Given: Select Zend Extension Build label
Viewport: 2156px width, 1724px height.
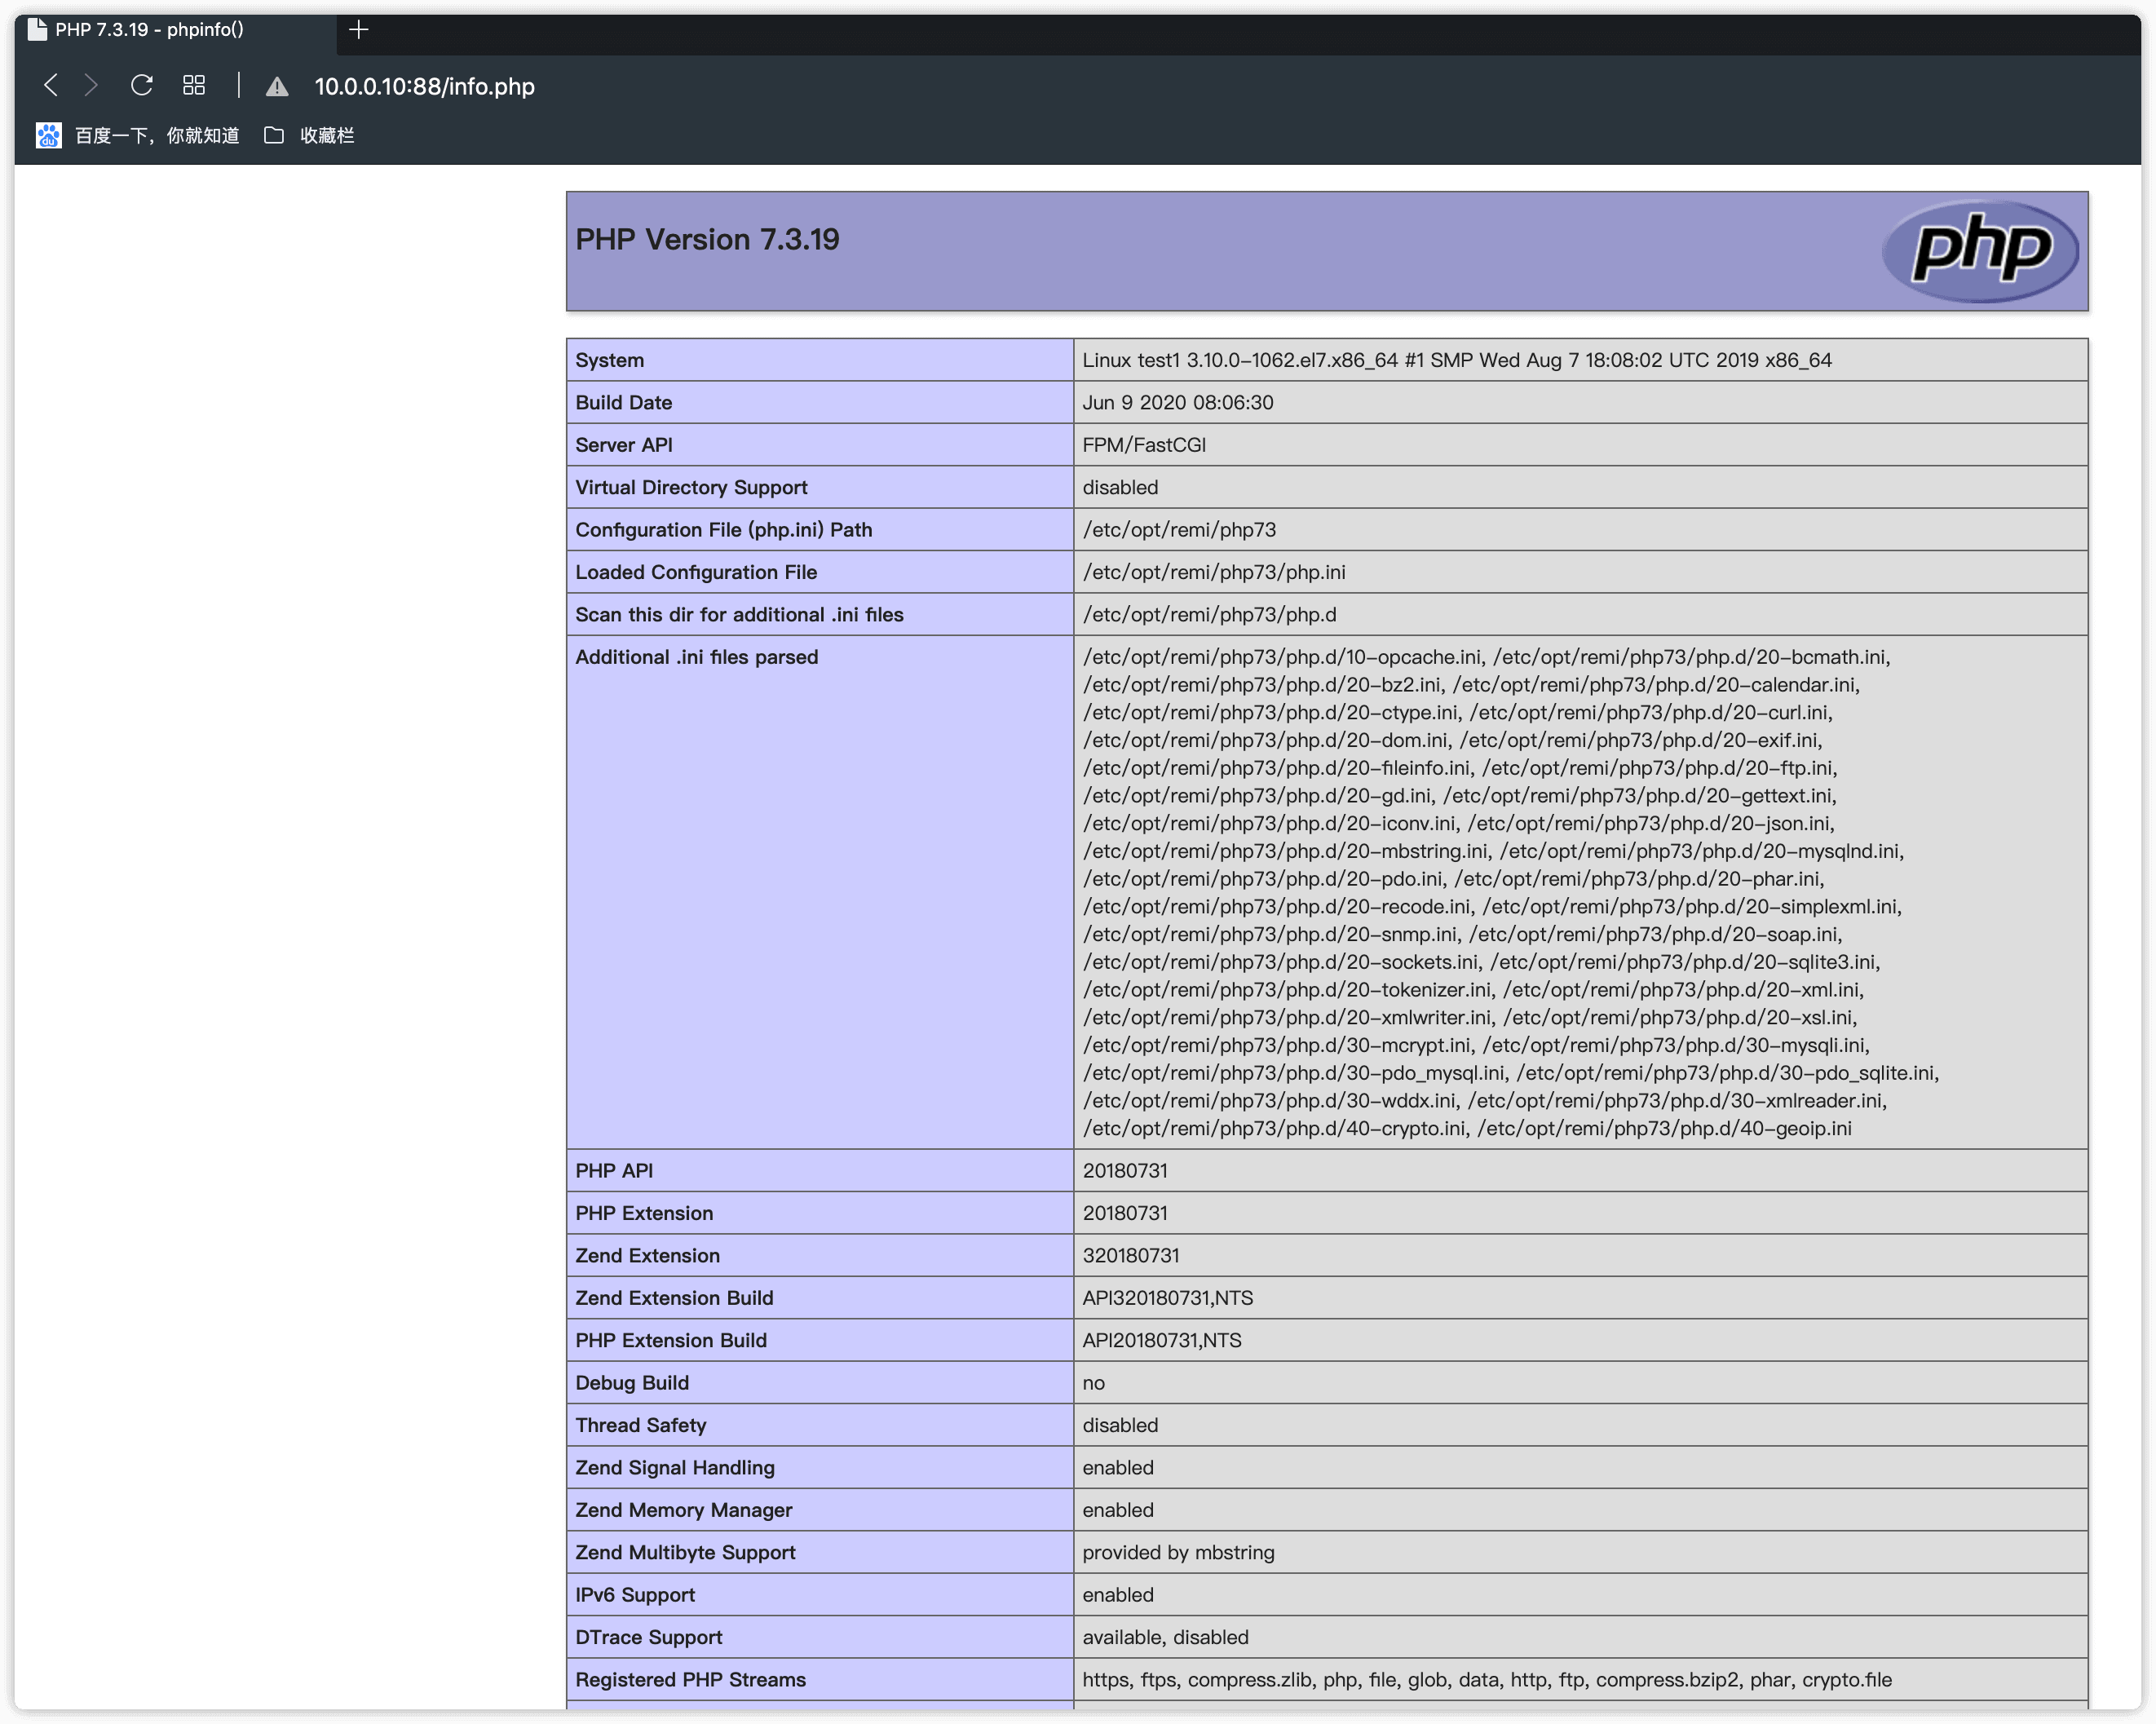Looking at the screenshot, I should point(674,1298).
